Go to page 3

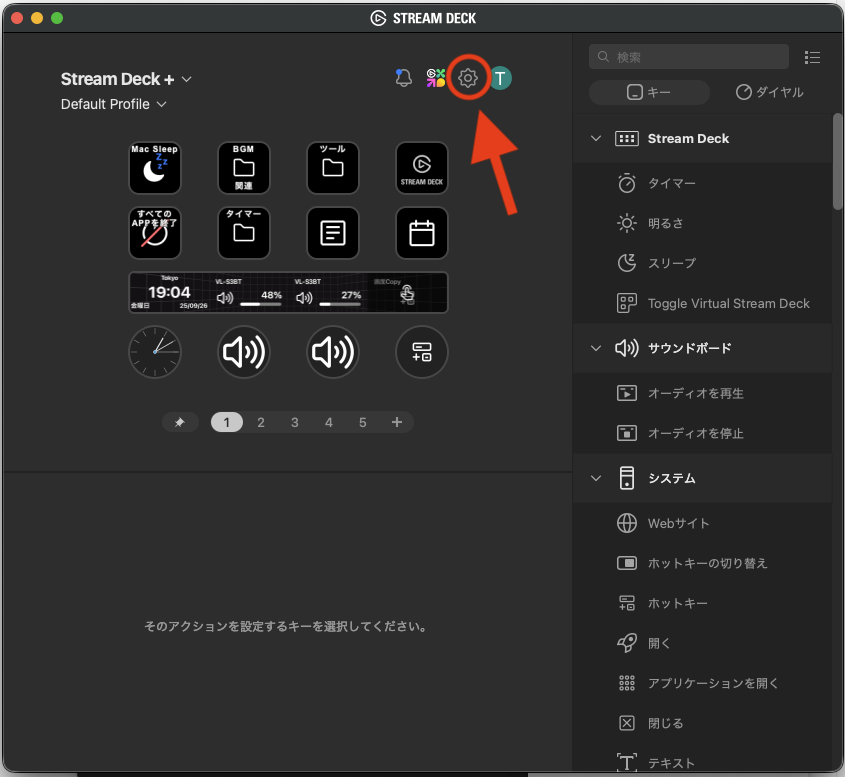[x=295, y=422]
